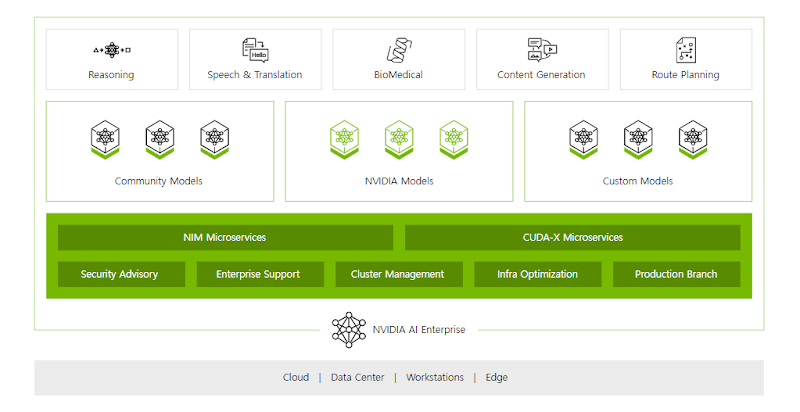Select the third Custom Models cube icon
The image size is (800, 412).
point(693,140)
